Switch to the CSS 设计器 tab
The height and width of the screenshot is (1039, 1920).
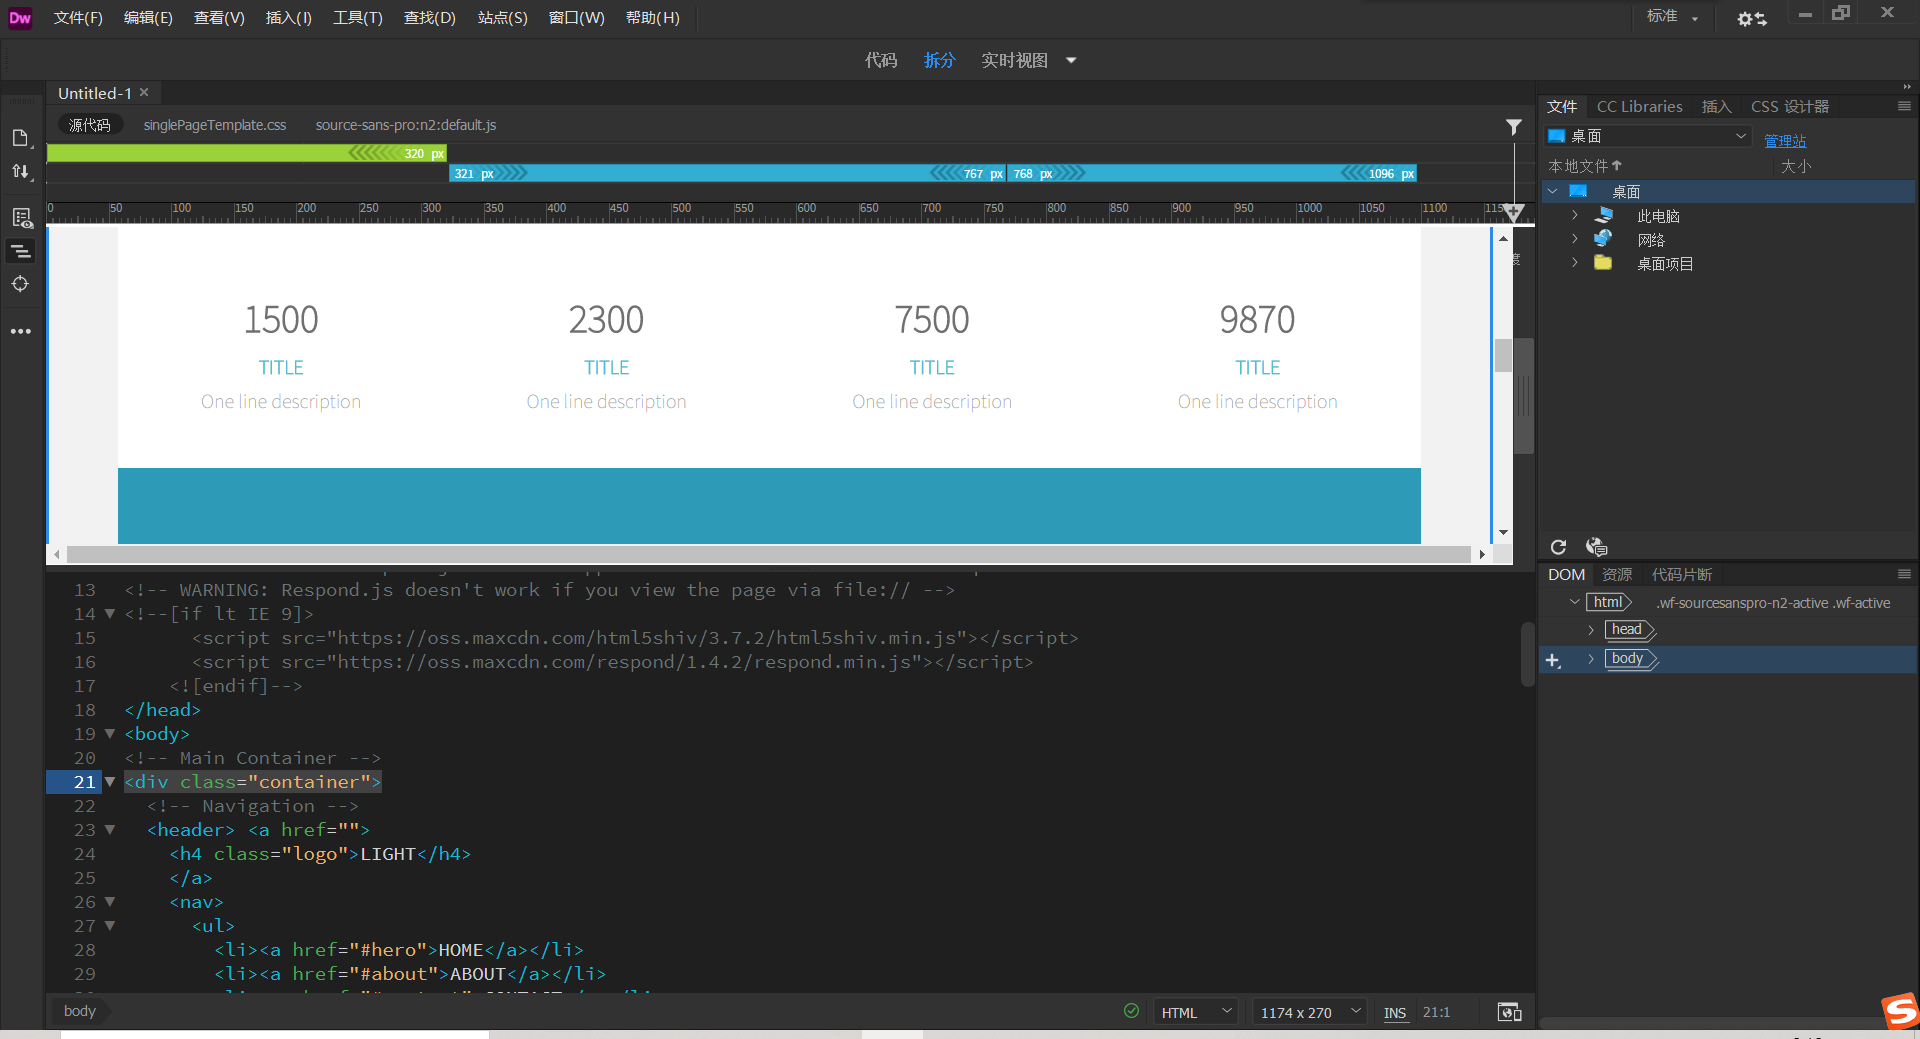[1789, 106]
